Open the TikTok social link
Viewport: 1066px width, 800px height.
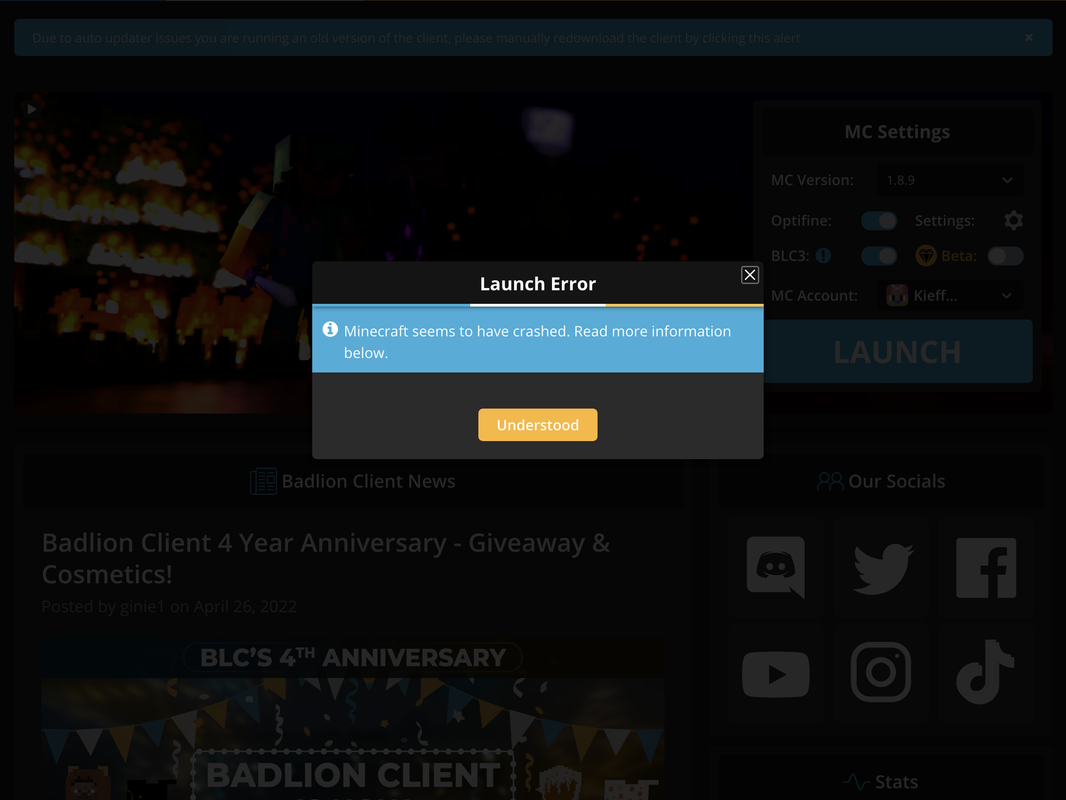(986, 673)
